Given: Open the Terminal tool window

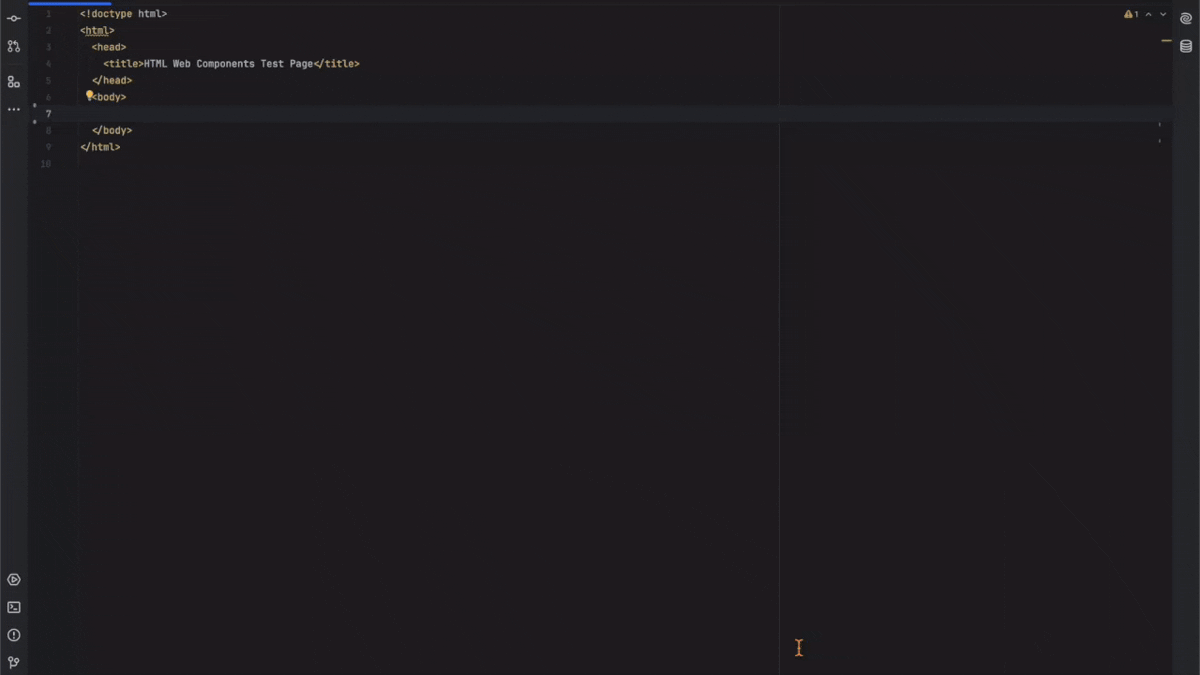Looking at the screenshot, I should 13,606.
